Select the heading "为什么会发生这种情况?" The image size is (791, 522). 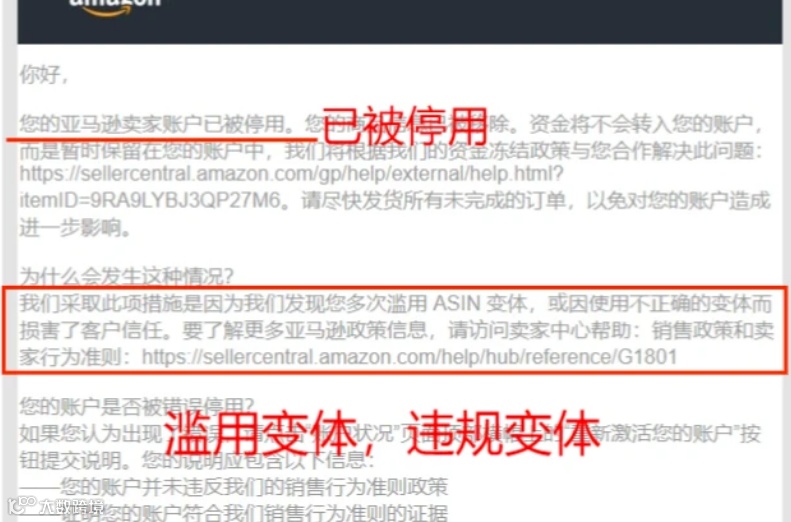click(127, 276)
